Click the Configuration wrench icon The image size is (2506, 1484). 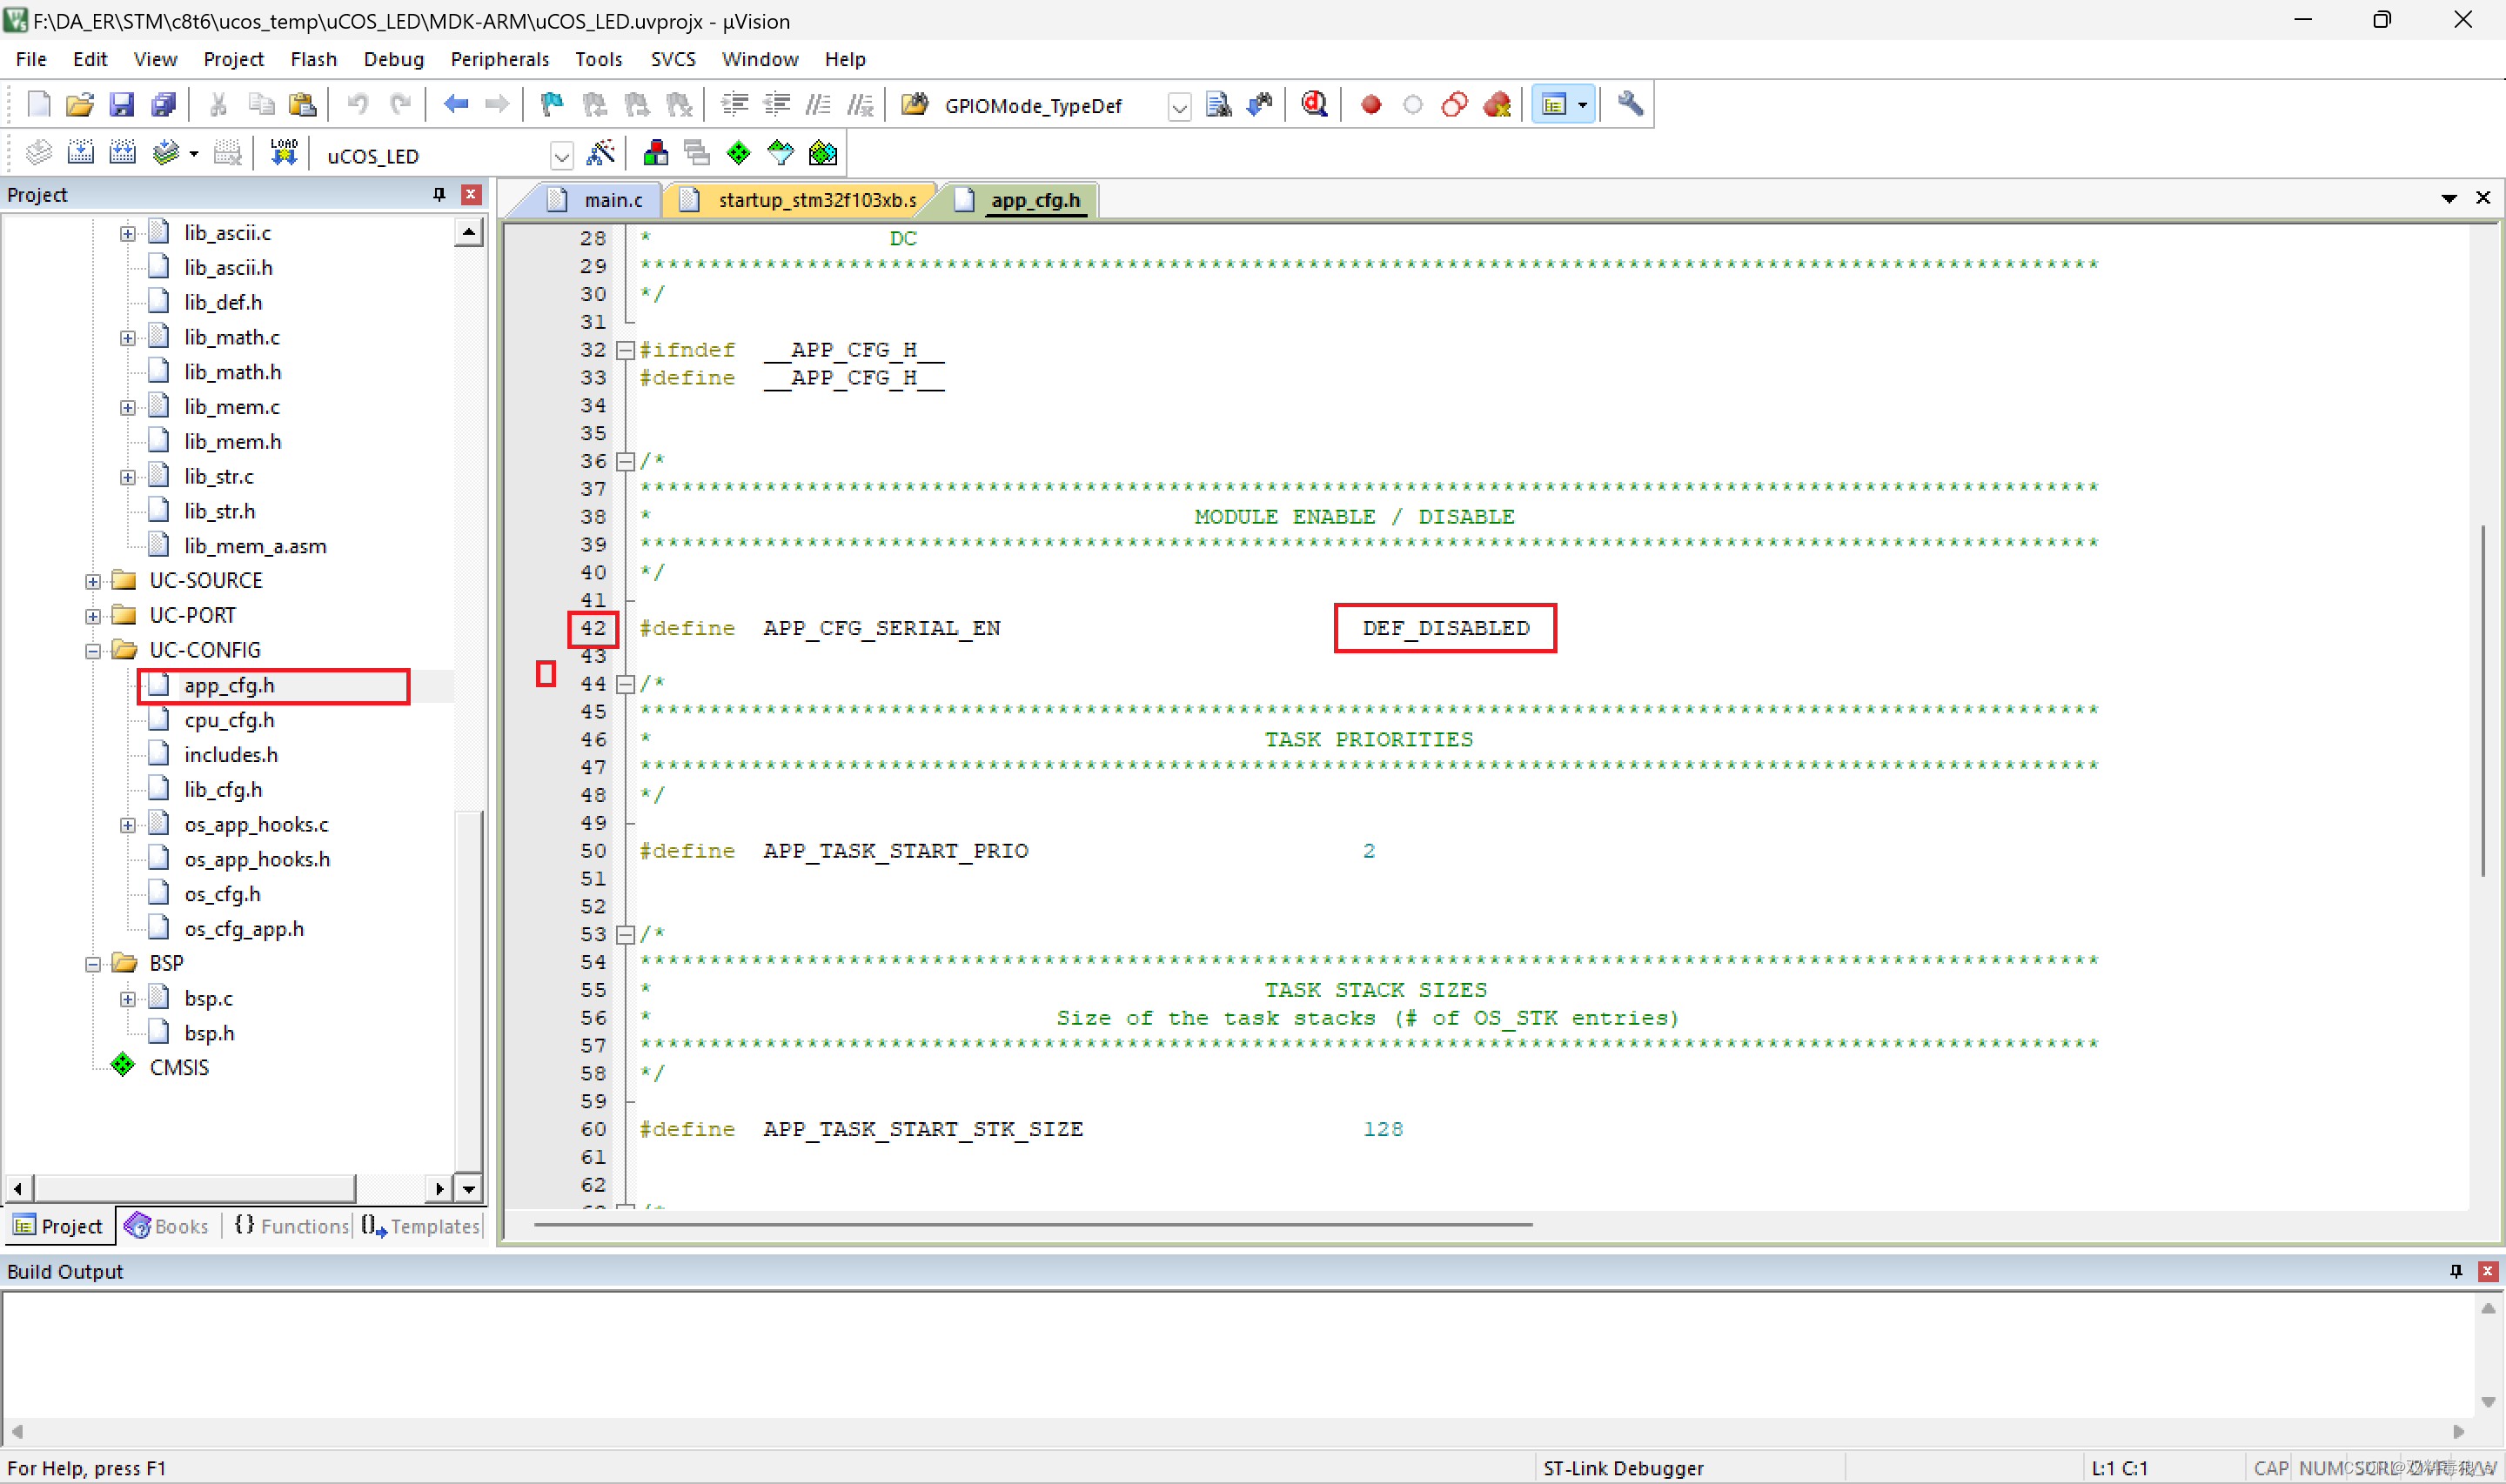tap(1630, 104)
